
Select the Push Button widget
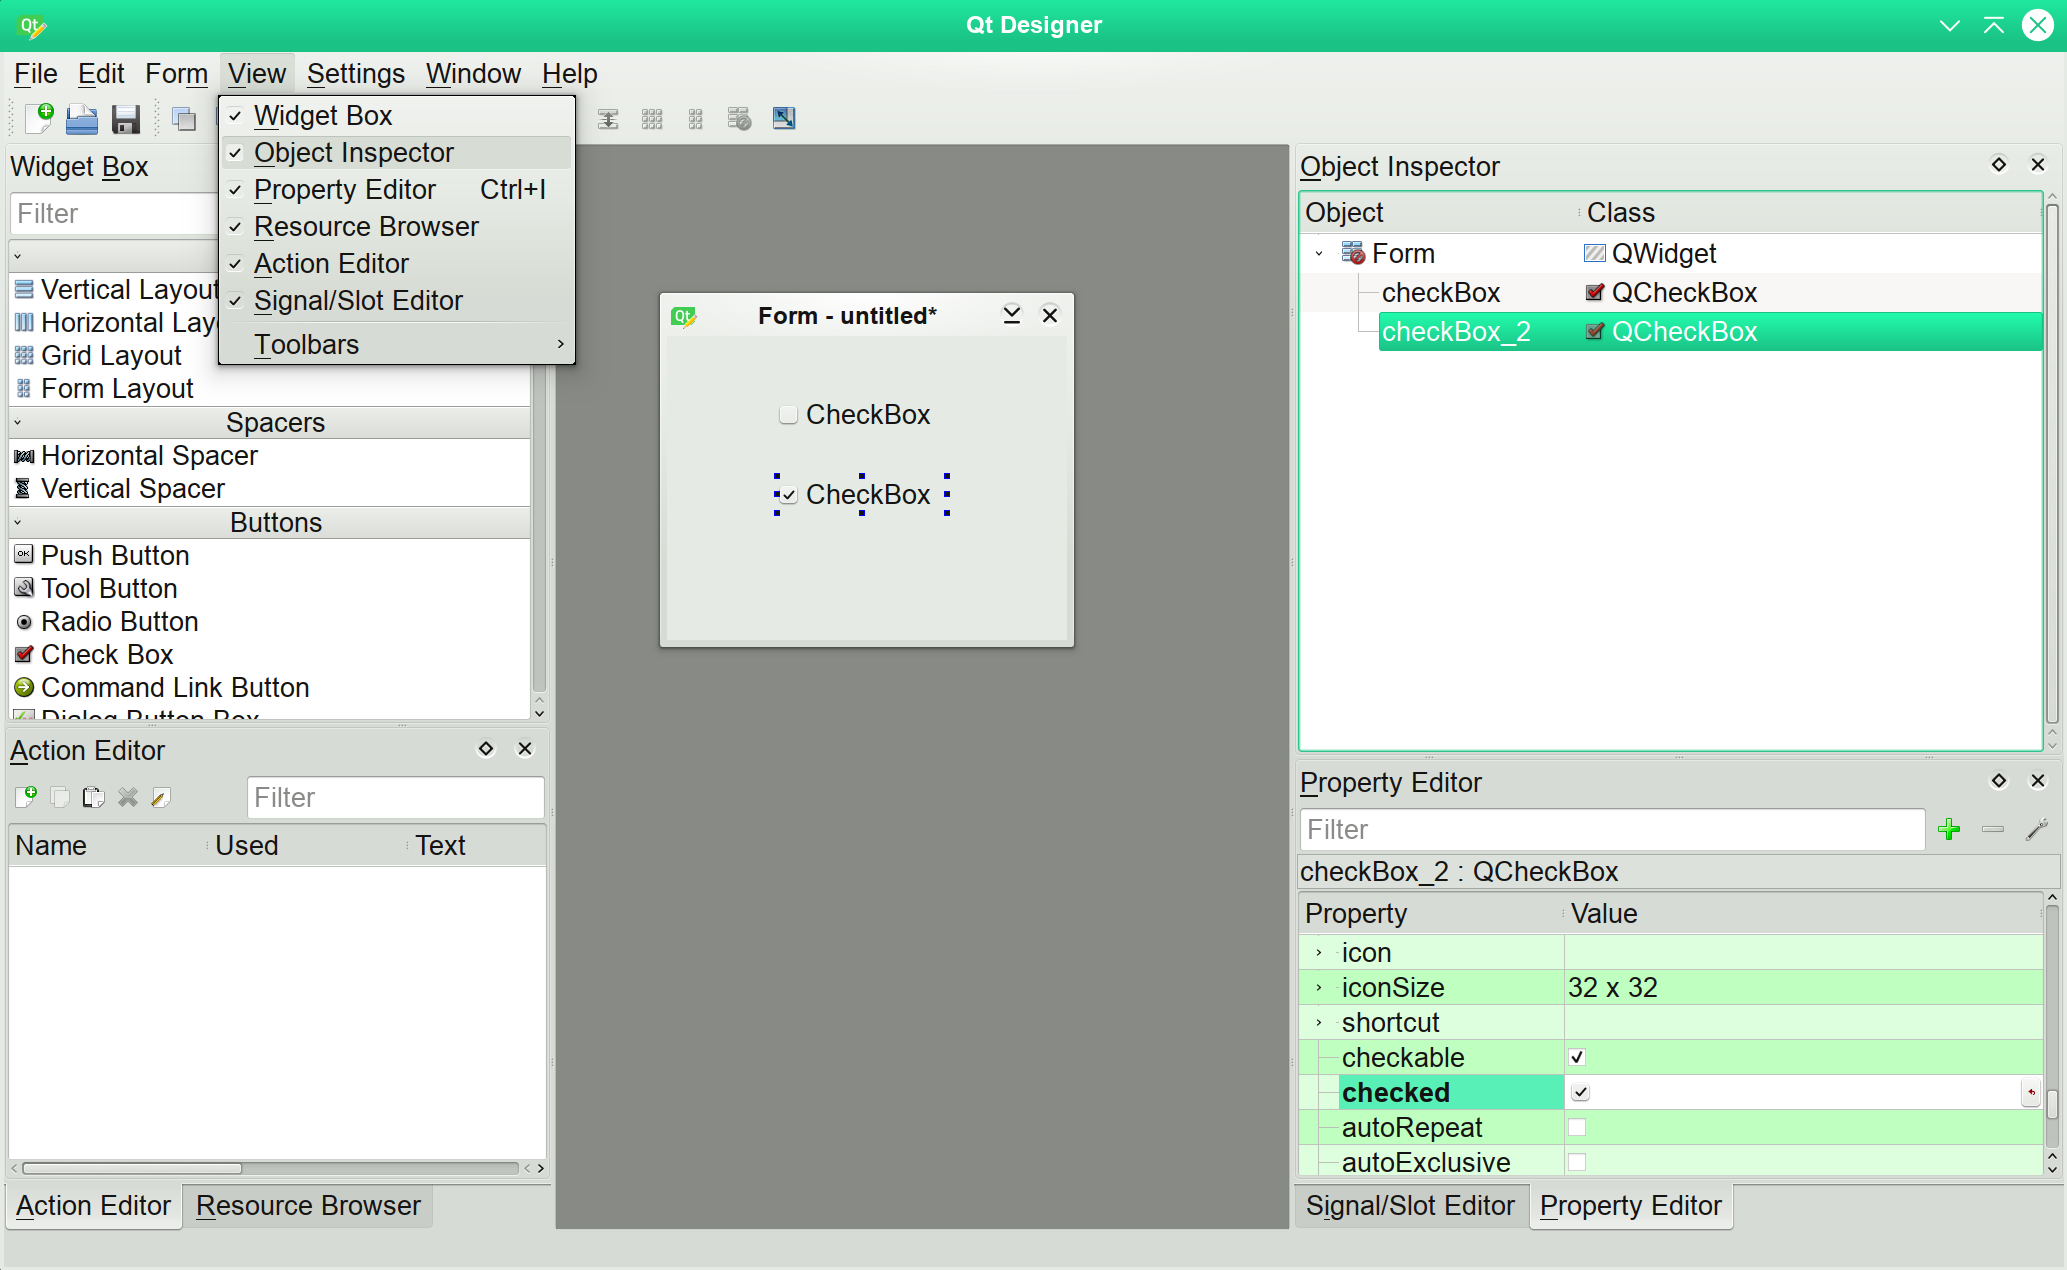(x=114, y=555)
